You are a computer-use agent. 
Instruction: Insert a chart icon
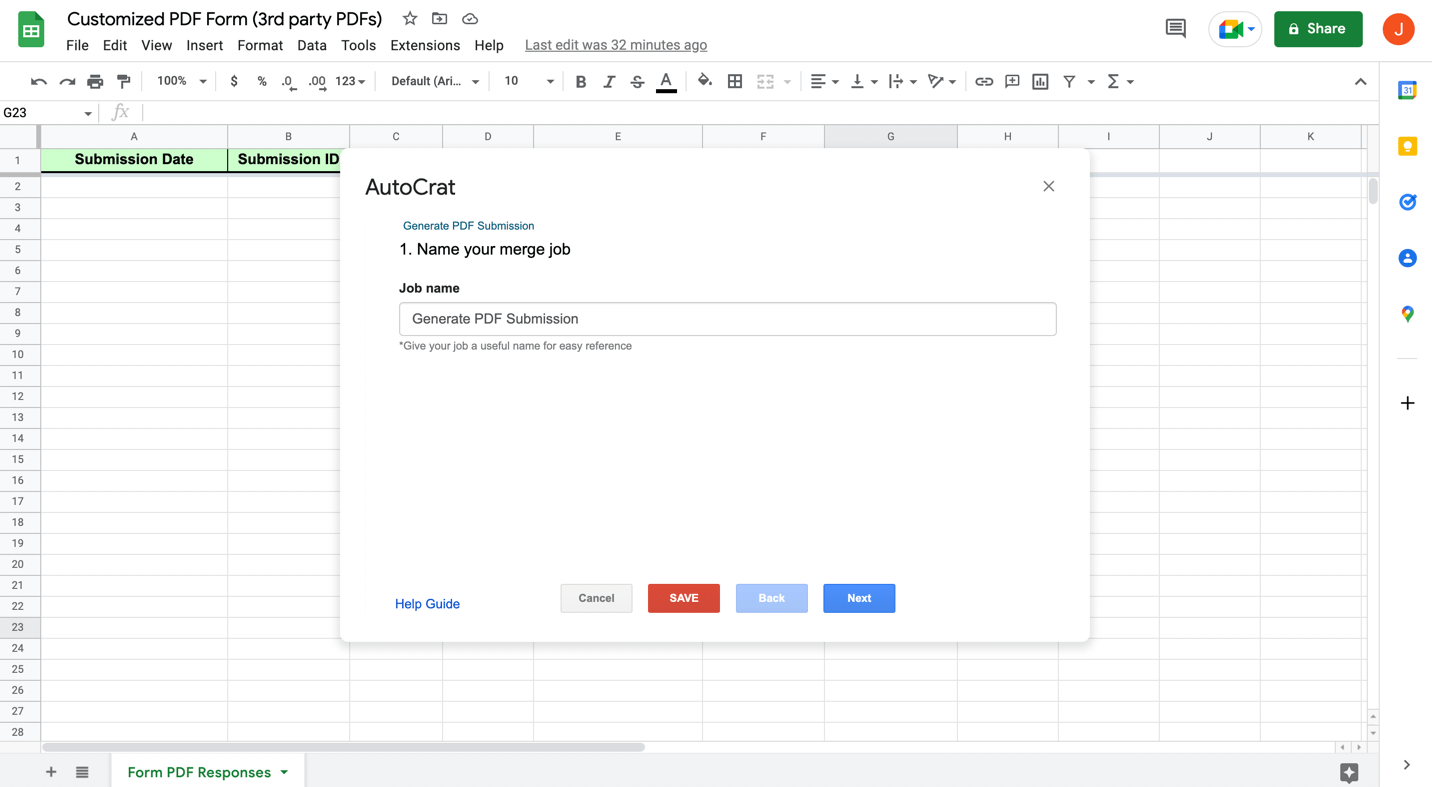click(x=1040, y=82)
